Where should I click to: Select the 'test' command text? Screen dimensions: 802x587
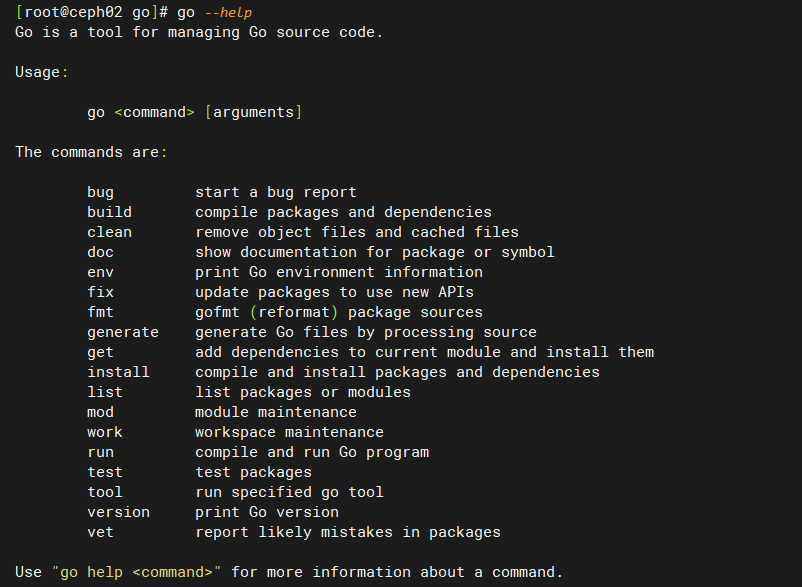pyautogui.click(x=104, y=471)
